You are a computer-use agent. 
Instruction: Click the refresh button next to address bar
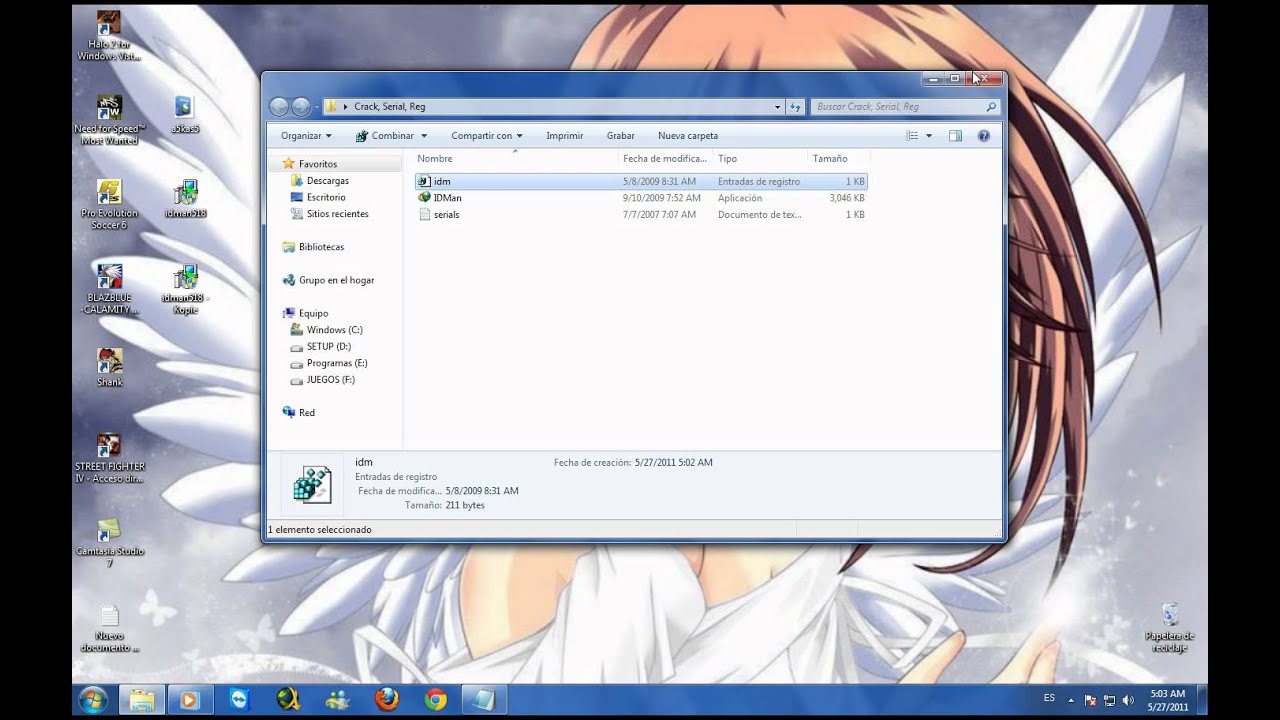796,106
